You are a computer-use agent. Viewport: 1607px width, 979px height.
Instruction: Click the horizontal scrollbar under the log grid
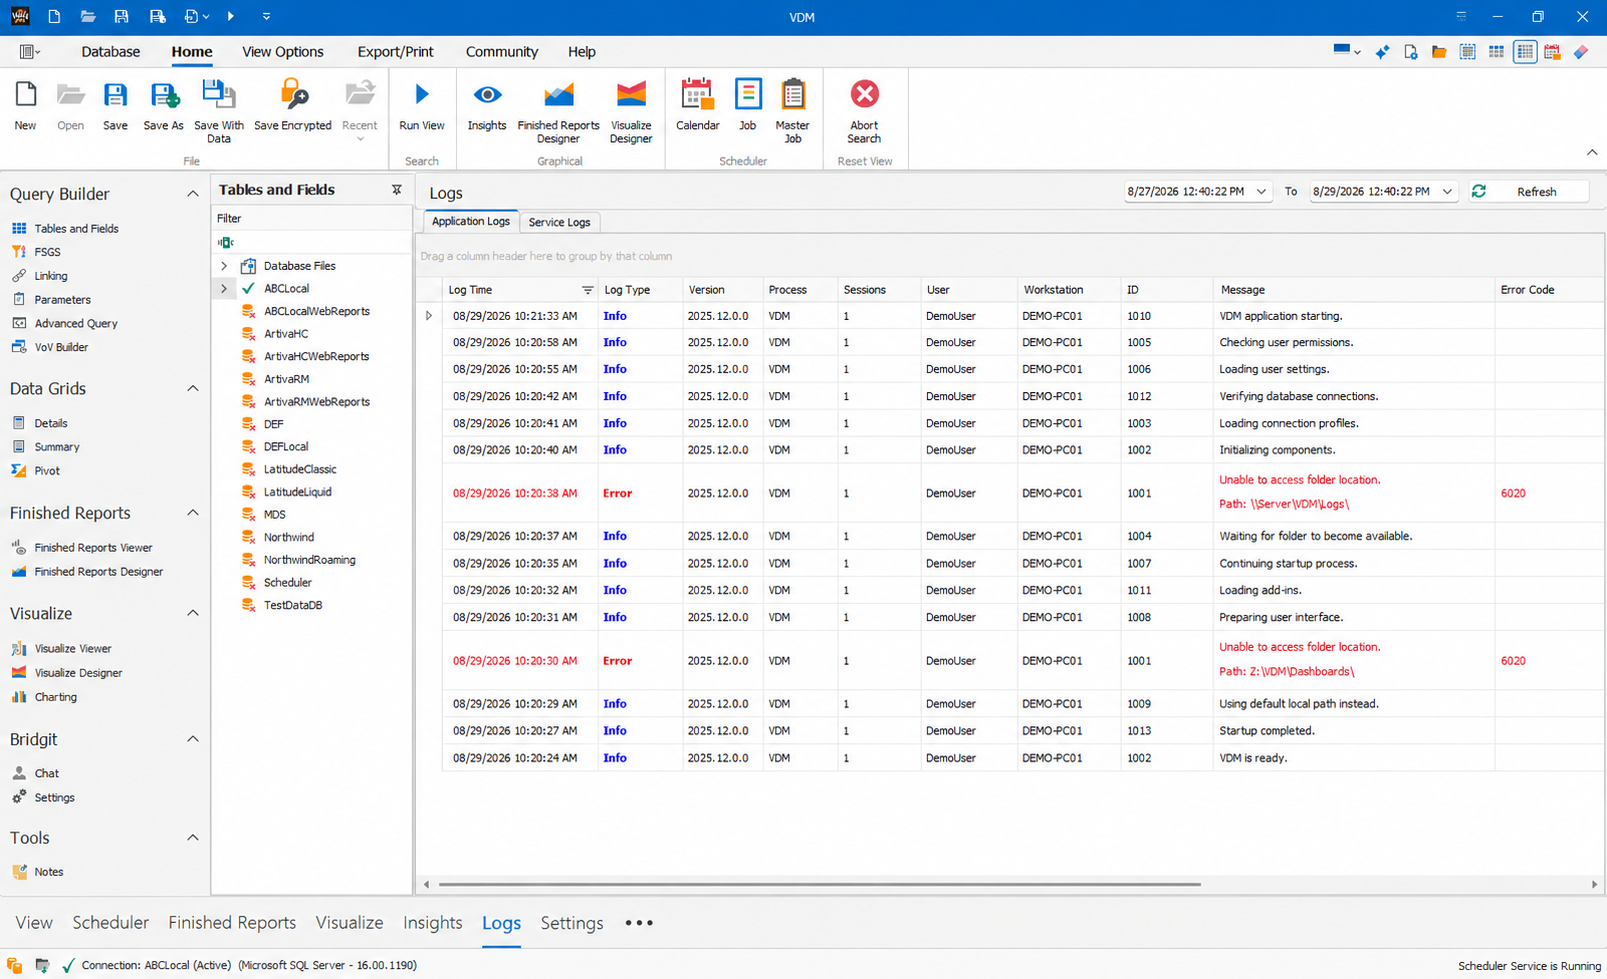[819, 884]
